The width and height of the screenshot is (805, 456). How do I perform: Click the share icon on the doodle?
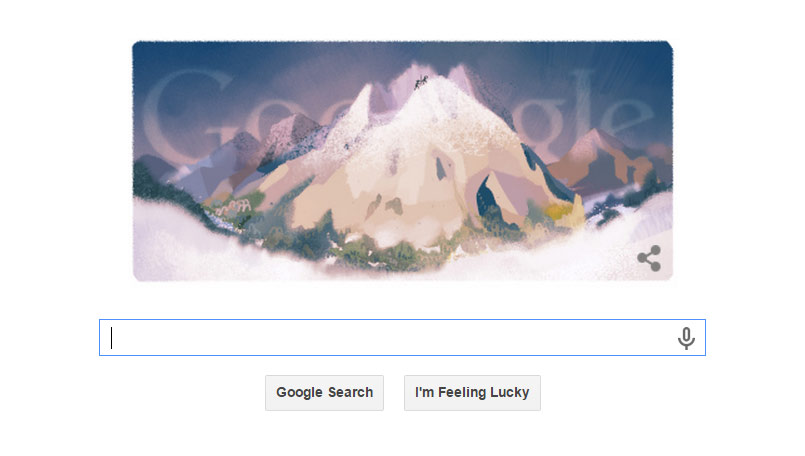point(649,258)
